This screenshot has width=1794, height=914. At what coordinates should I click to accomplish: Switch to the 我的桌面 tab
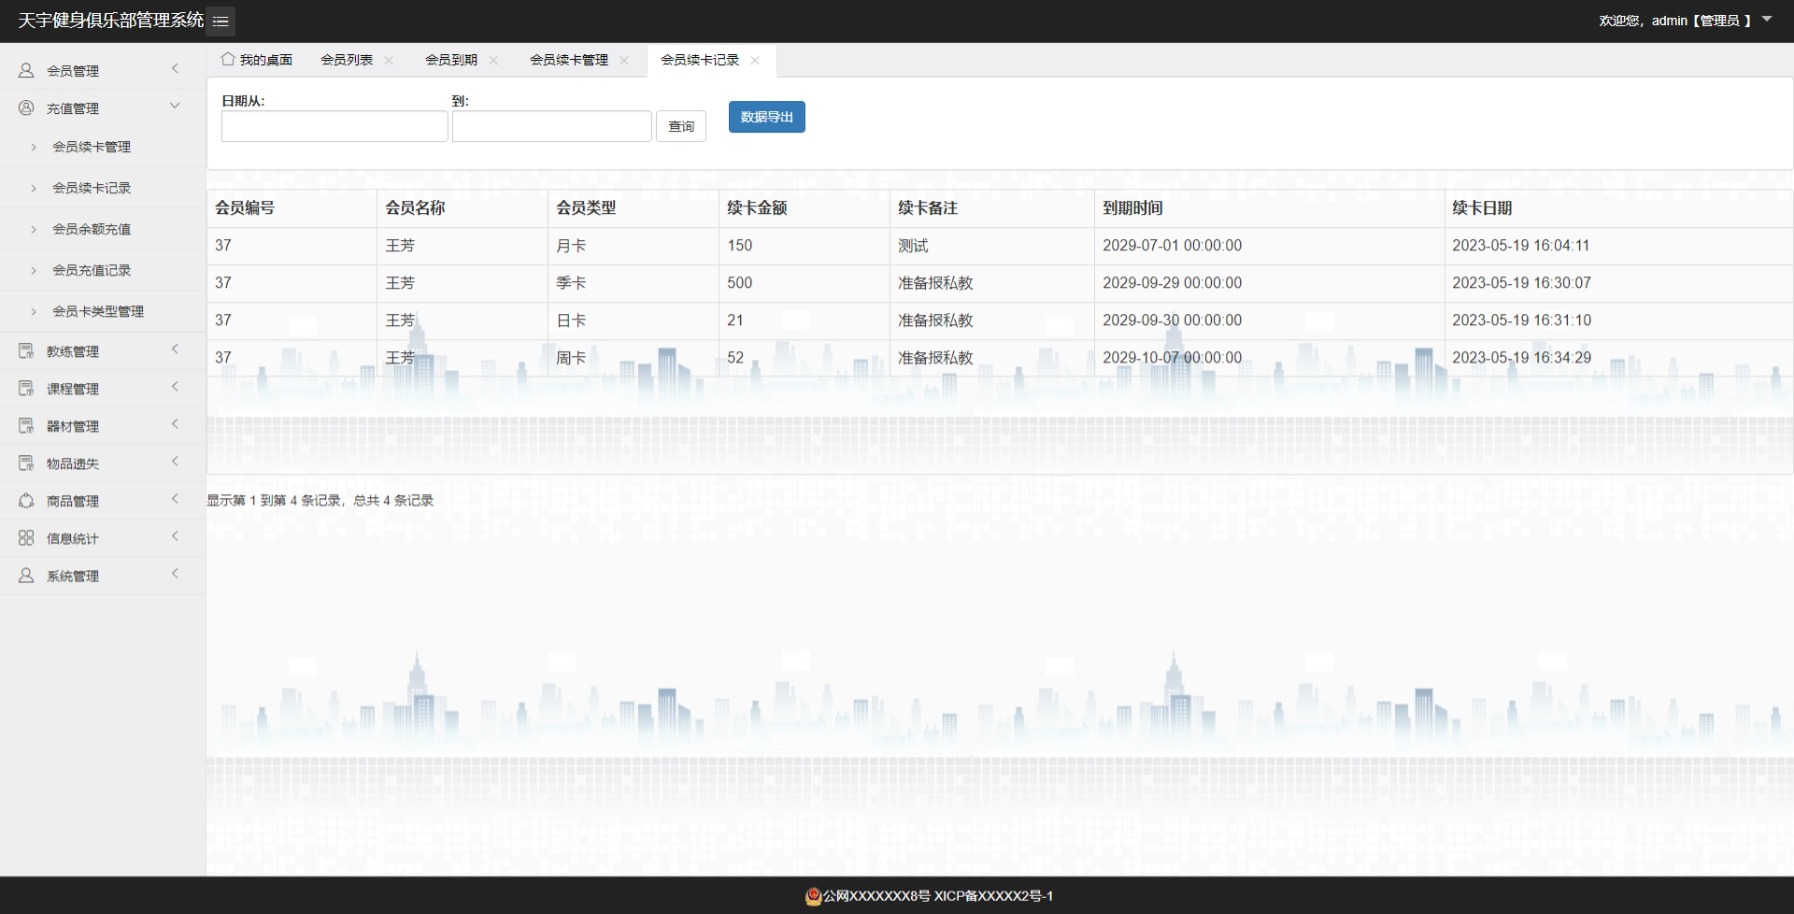pos(257,60)
